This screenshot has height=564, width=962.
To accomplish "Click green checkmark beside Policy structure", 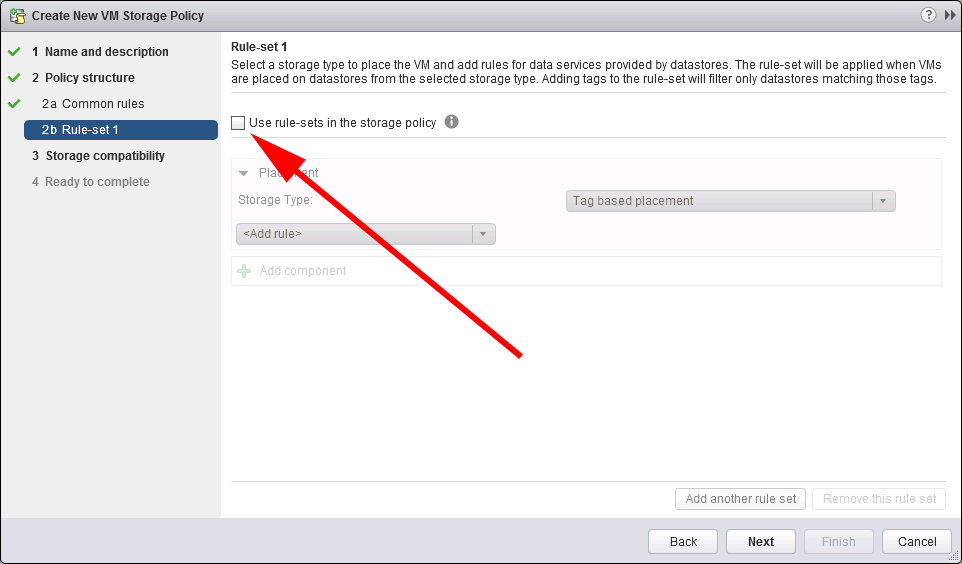I will click(14, 78).
